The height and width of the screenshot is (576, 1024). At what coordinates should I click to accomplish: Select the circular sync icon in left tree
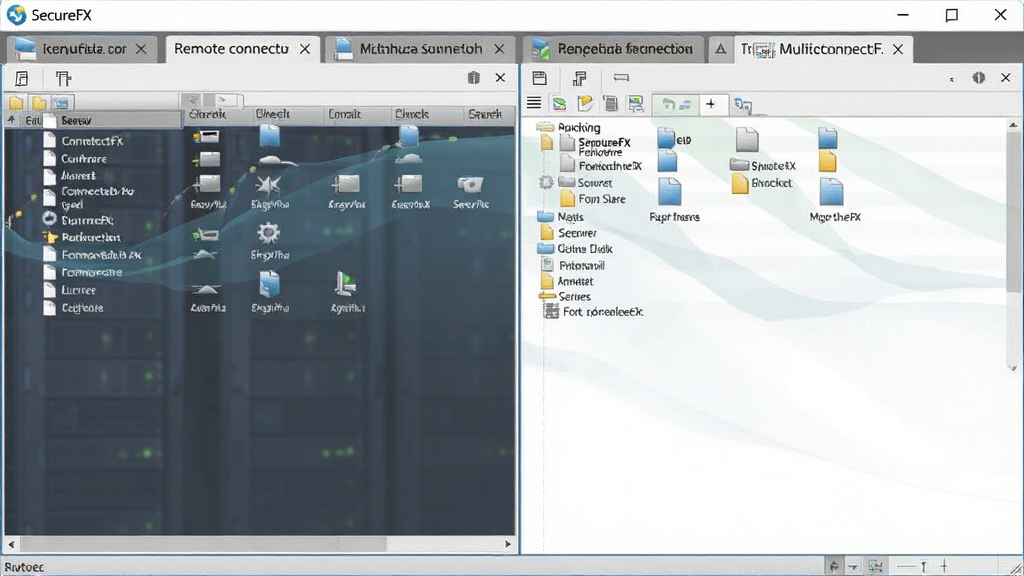(x=50, y=219)
